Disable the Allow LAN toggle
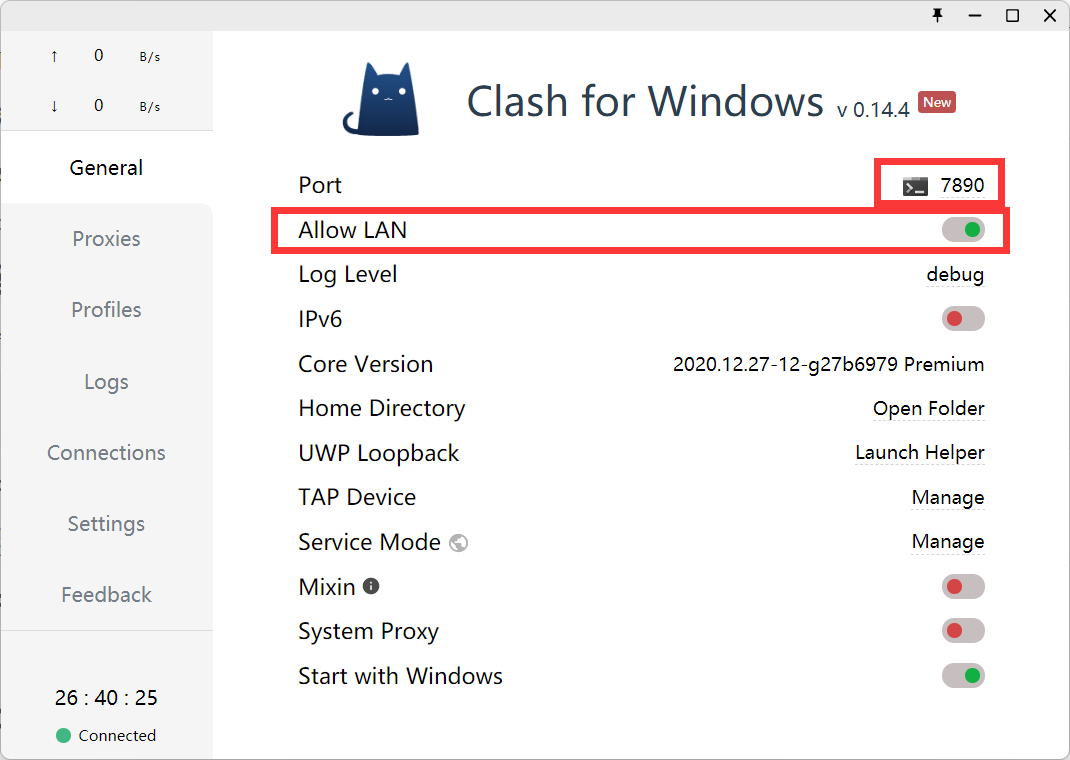Image resolution: width=1070 pixels, height=760 pixels. 963,230
